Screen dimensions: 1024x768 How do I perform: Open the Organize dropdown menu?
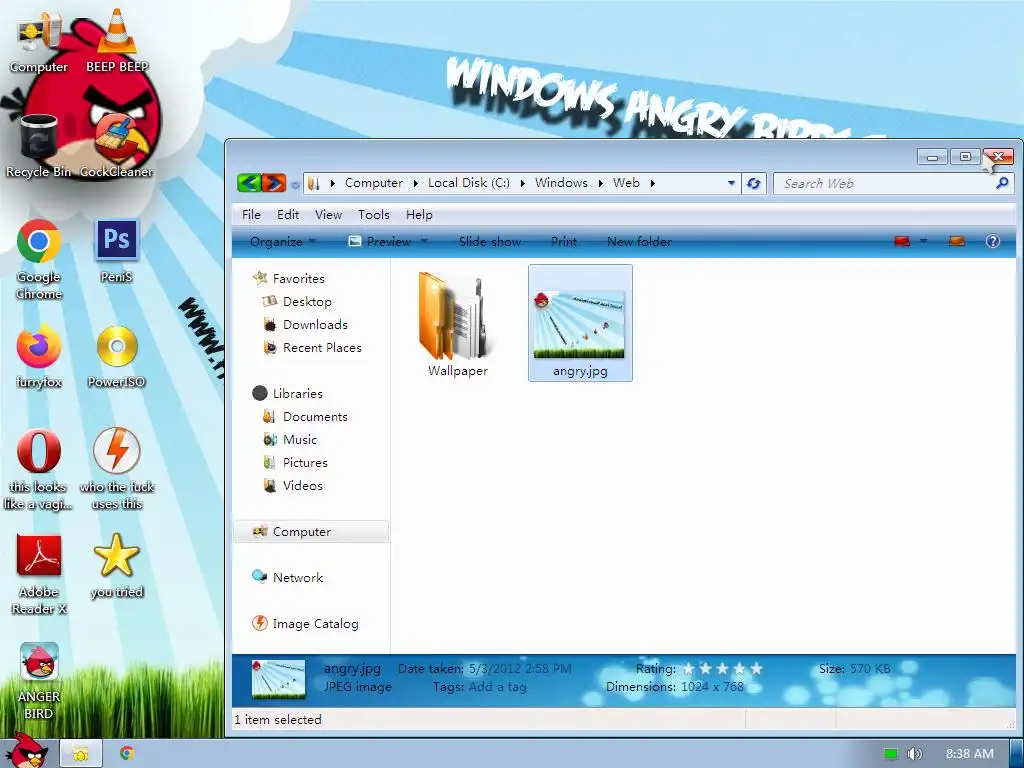coord(282,242)
